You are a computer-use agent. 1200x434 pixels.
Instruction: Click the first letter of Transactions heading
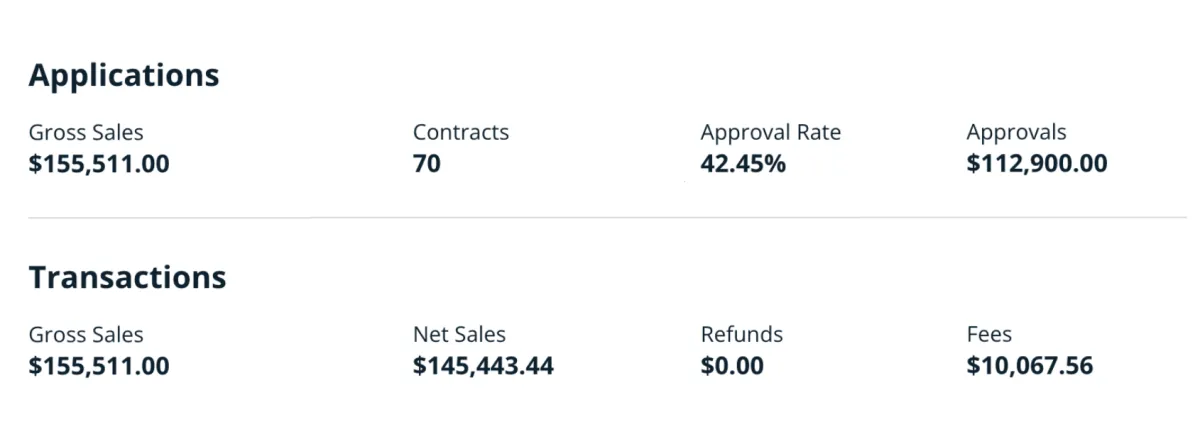(x=38, y=277)
